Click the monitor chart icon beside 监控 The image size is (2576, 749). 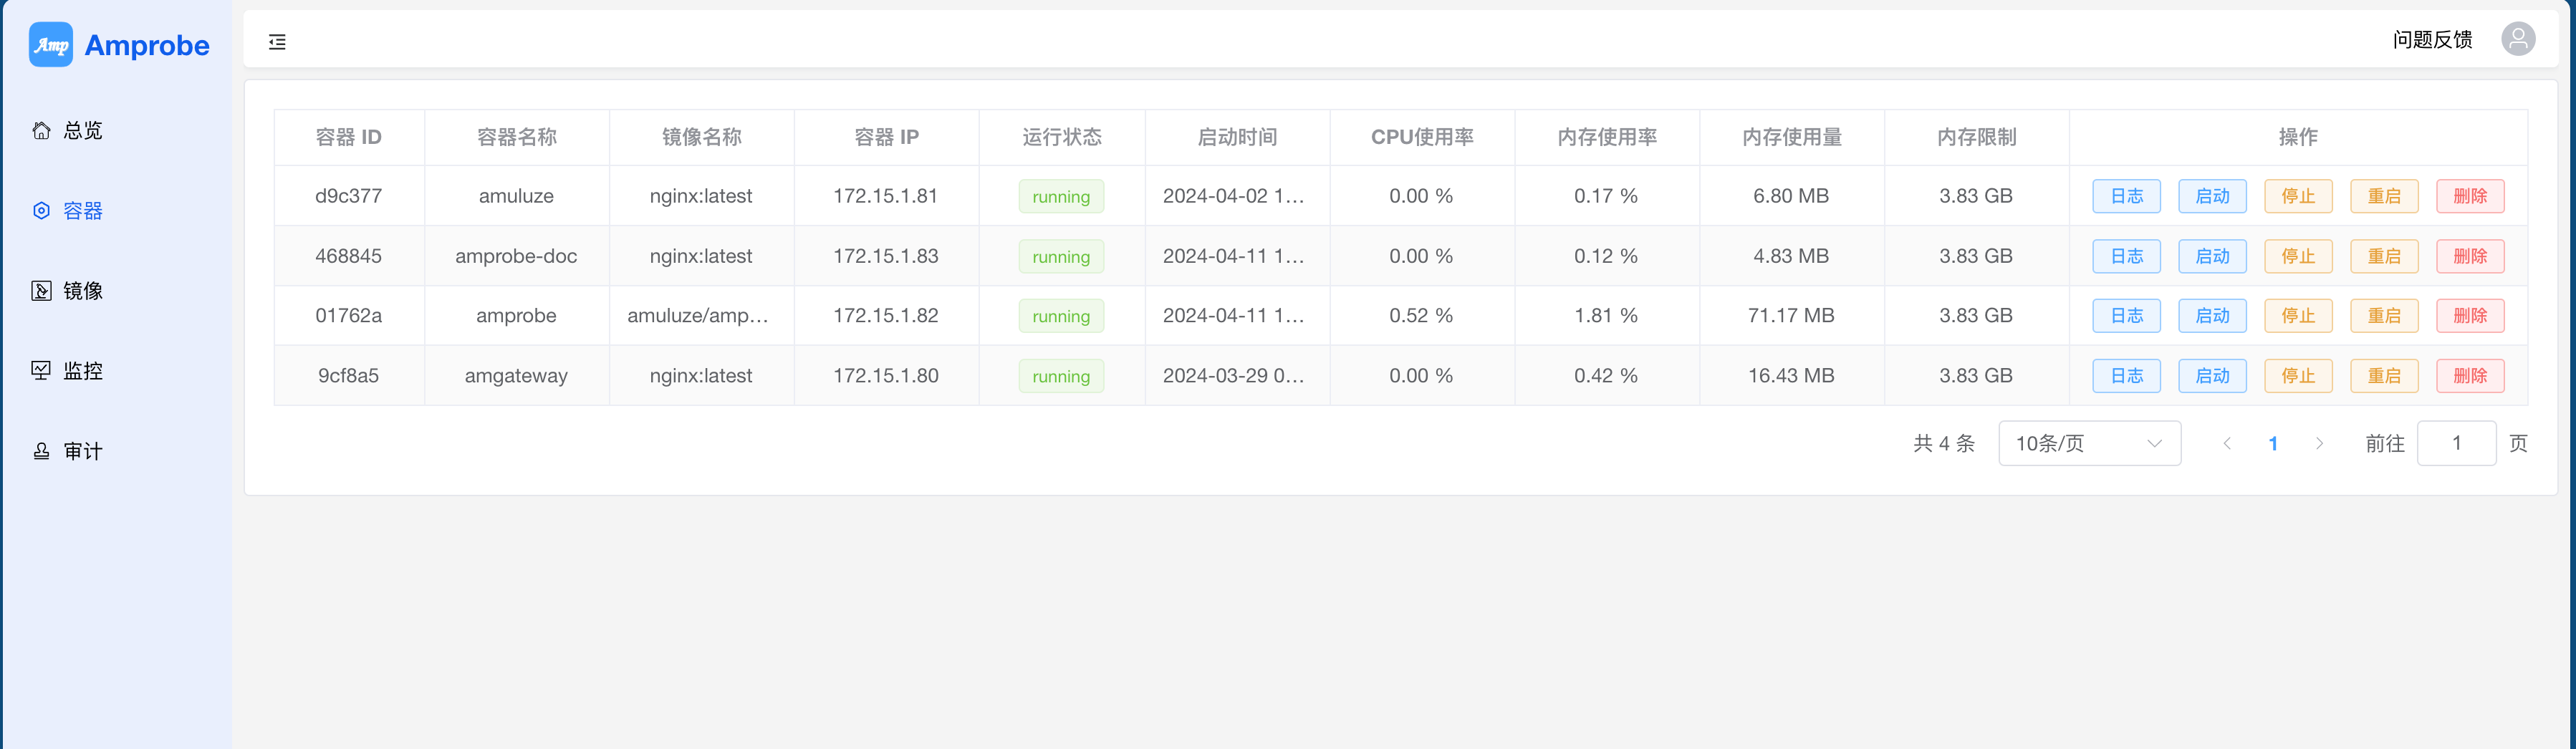click(x=41, y=371)
